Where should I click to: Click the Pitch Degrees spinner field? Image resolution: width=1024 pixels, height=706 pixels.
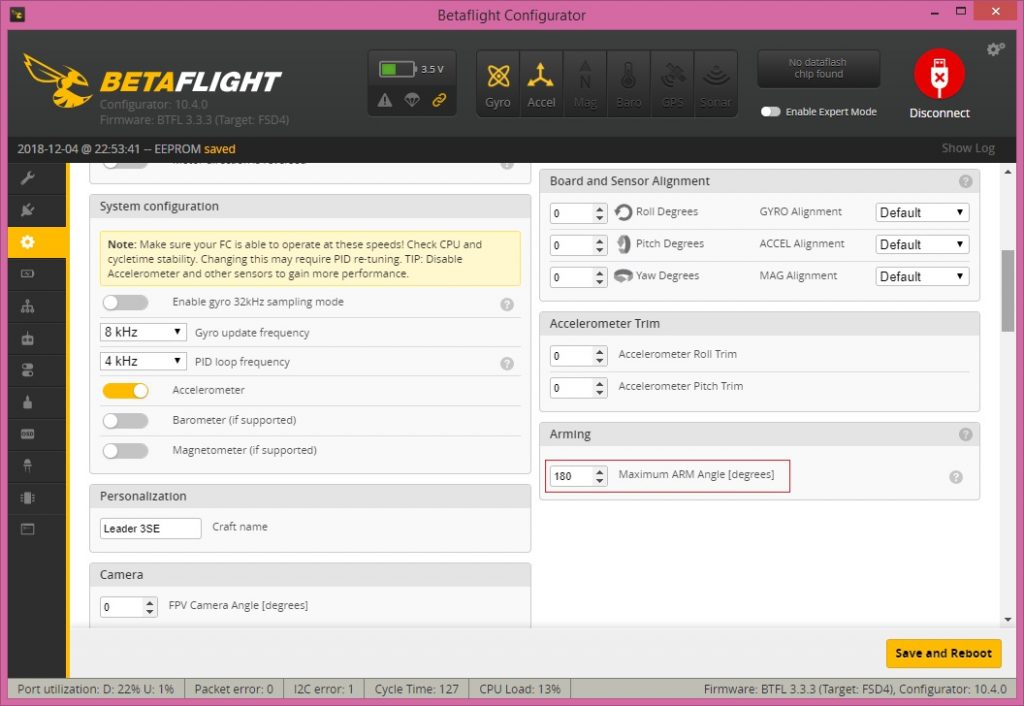coord(579,245)
